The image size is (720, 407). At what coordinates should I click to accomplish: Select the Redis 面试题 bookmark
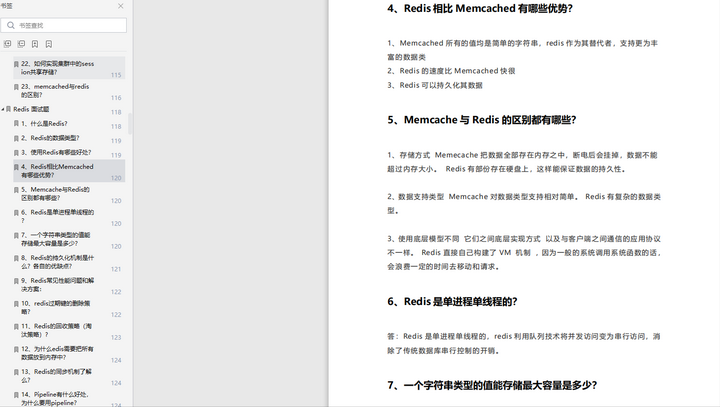click(31, 109)
